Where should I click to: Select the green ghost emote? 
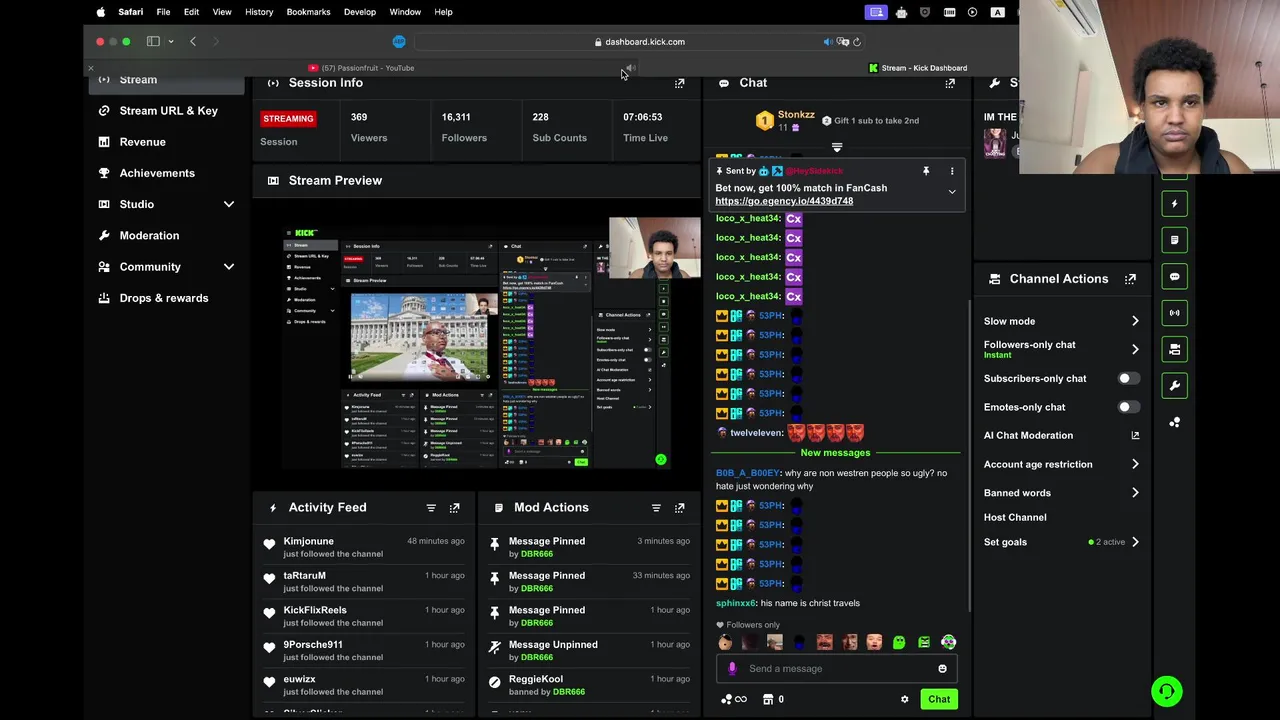pos(899,643)
